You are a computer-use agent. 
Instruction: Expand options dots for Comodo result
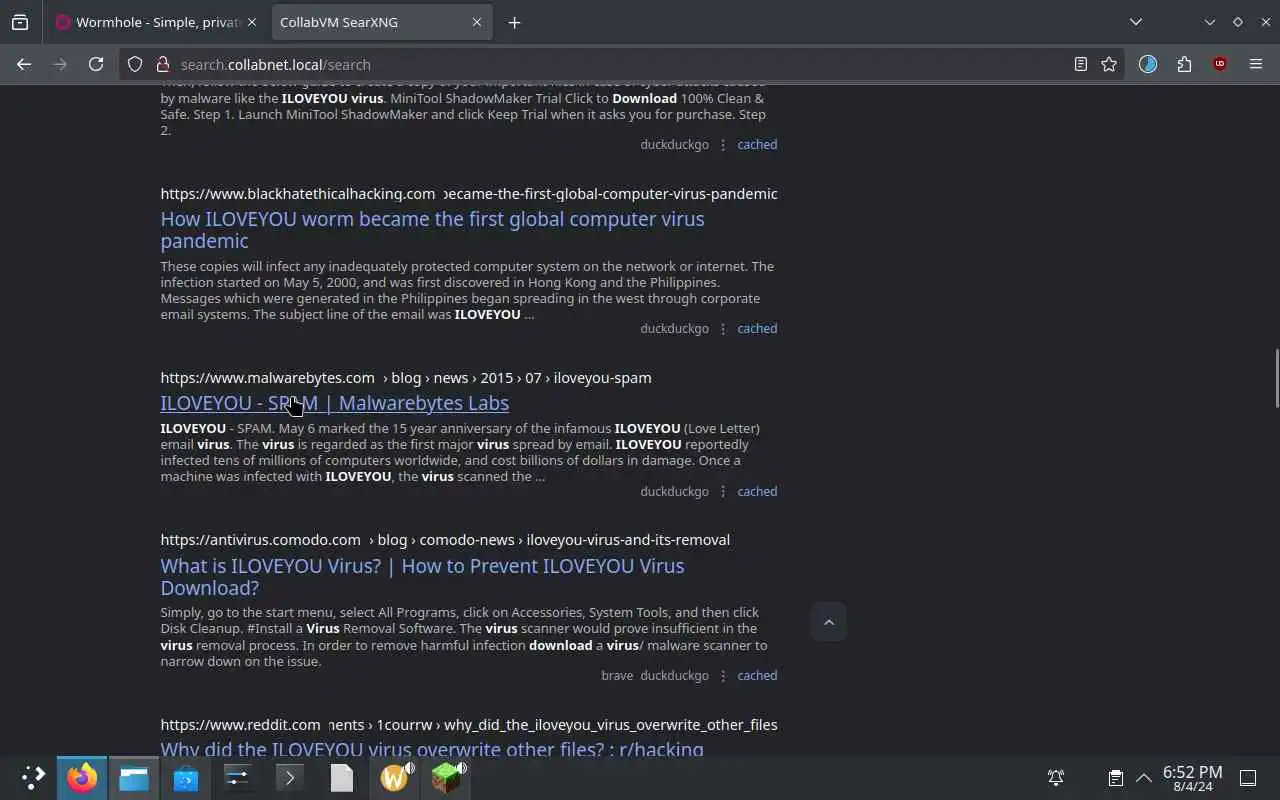(723, 675)
